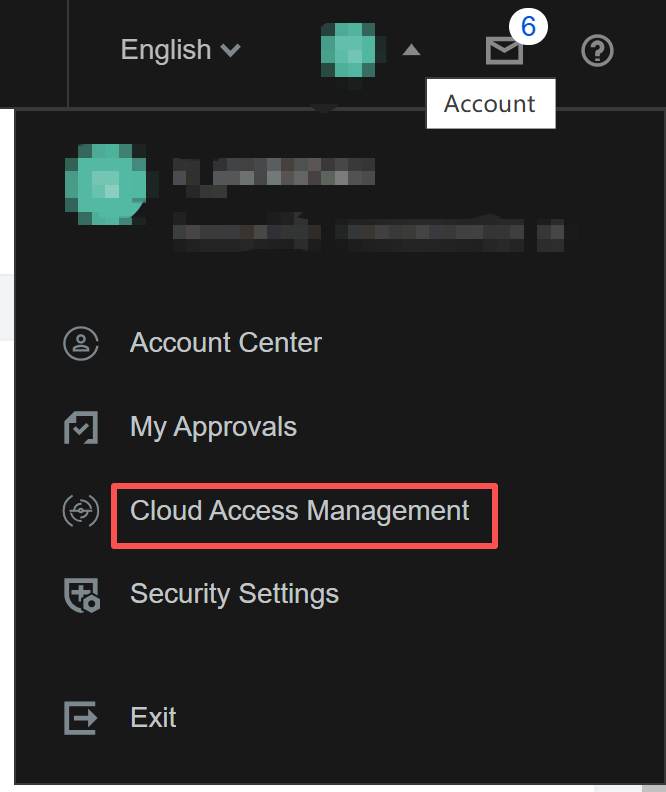Image resolution: width=666 pixels, height=792 pixels.
Task: Open Account Center from the menu
Action: (226, 343)
